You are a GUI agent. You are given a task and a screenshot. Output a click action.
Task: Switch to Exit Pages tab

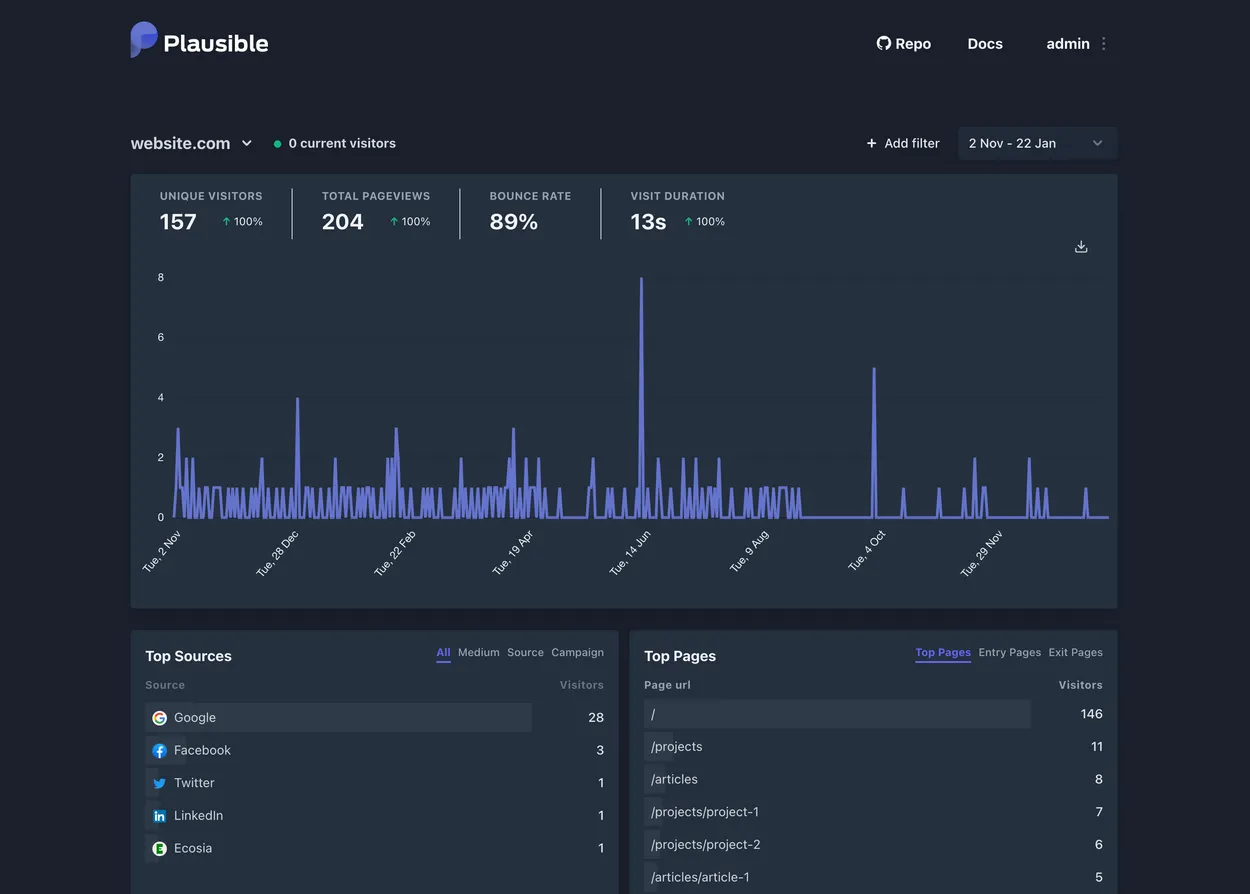pos(1075,653)
